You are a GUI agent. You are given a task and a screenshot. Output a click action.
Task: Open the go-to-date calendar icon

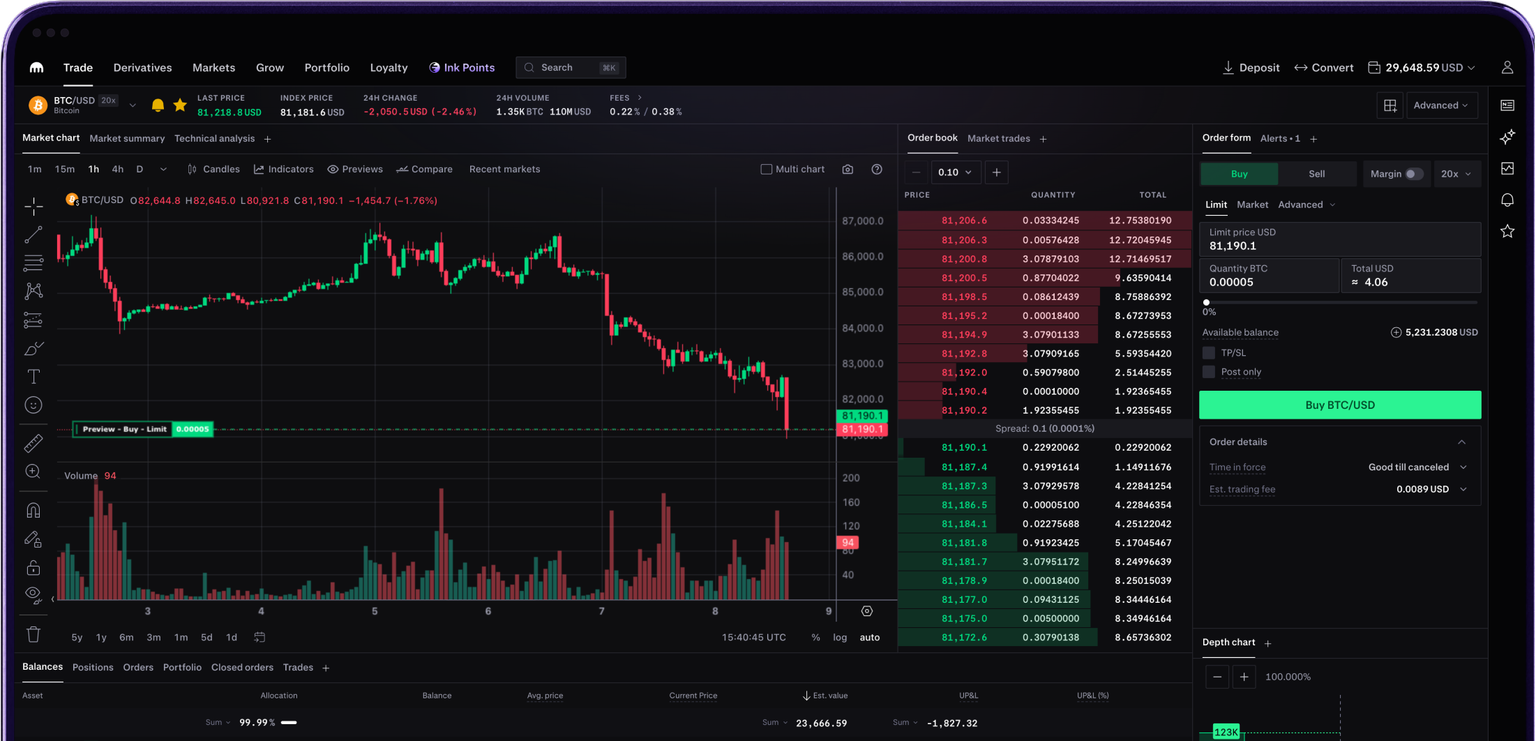pyautogui.click(x=260, y=637)
